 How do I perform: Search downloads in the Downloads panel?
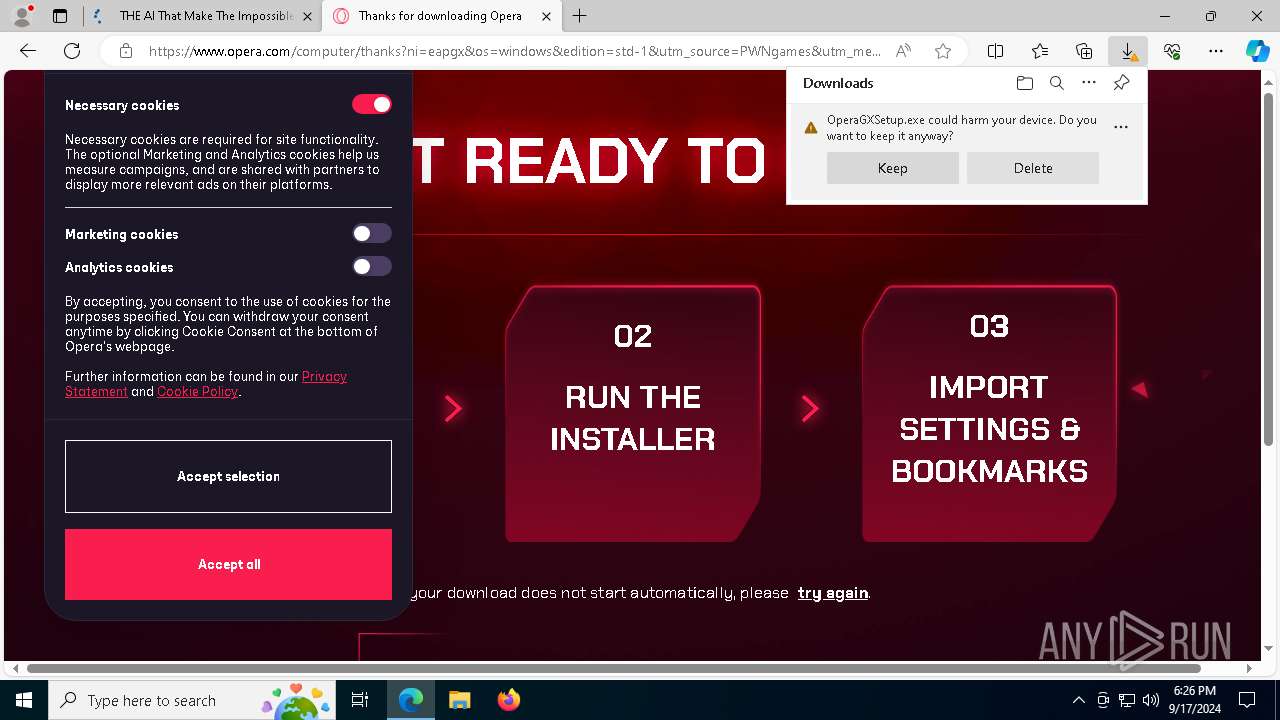[1057, 83]
